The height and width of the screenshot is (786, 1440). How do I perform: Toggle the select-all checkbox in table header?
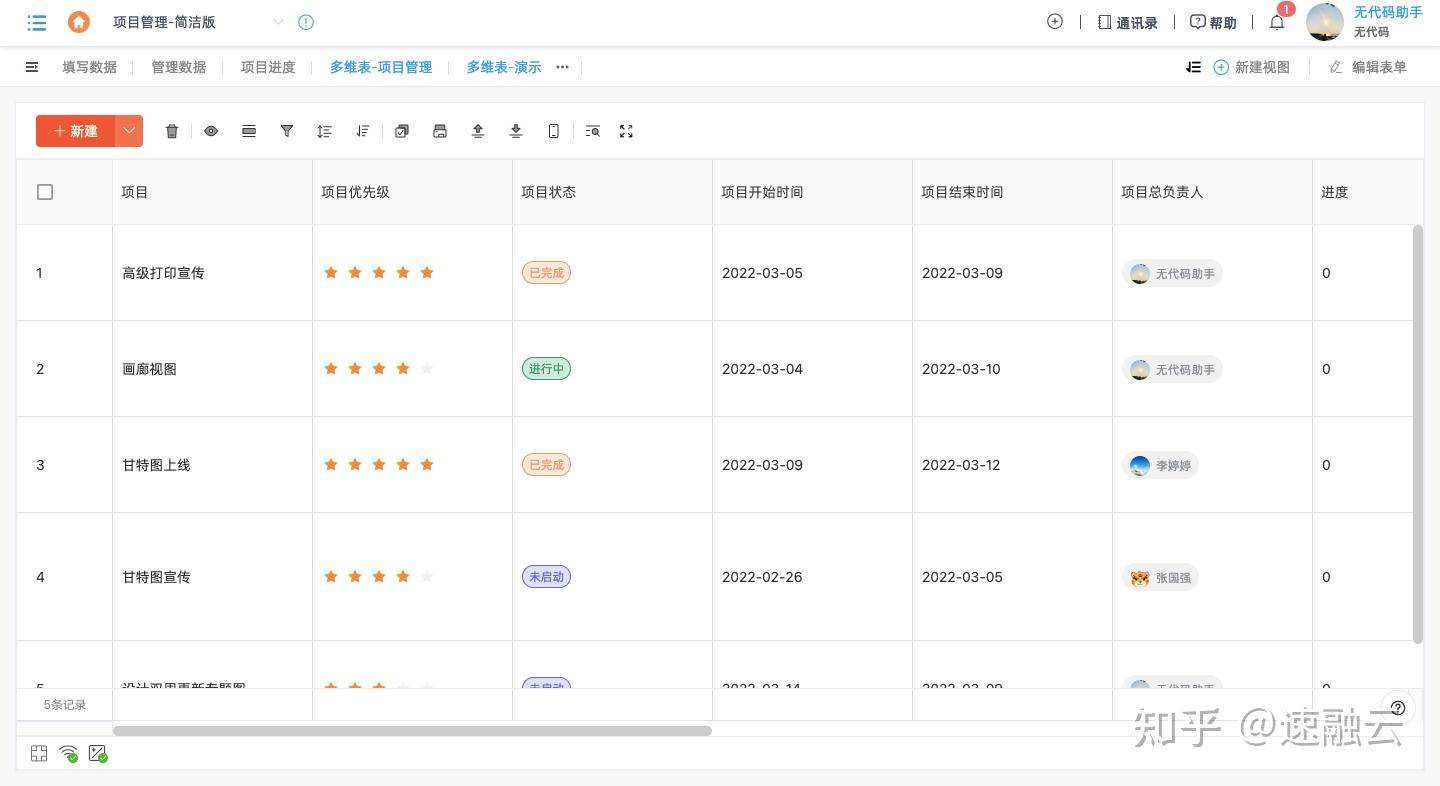[45, 192]
